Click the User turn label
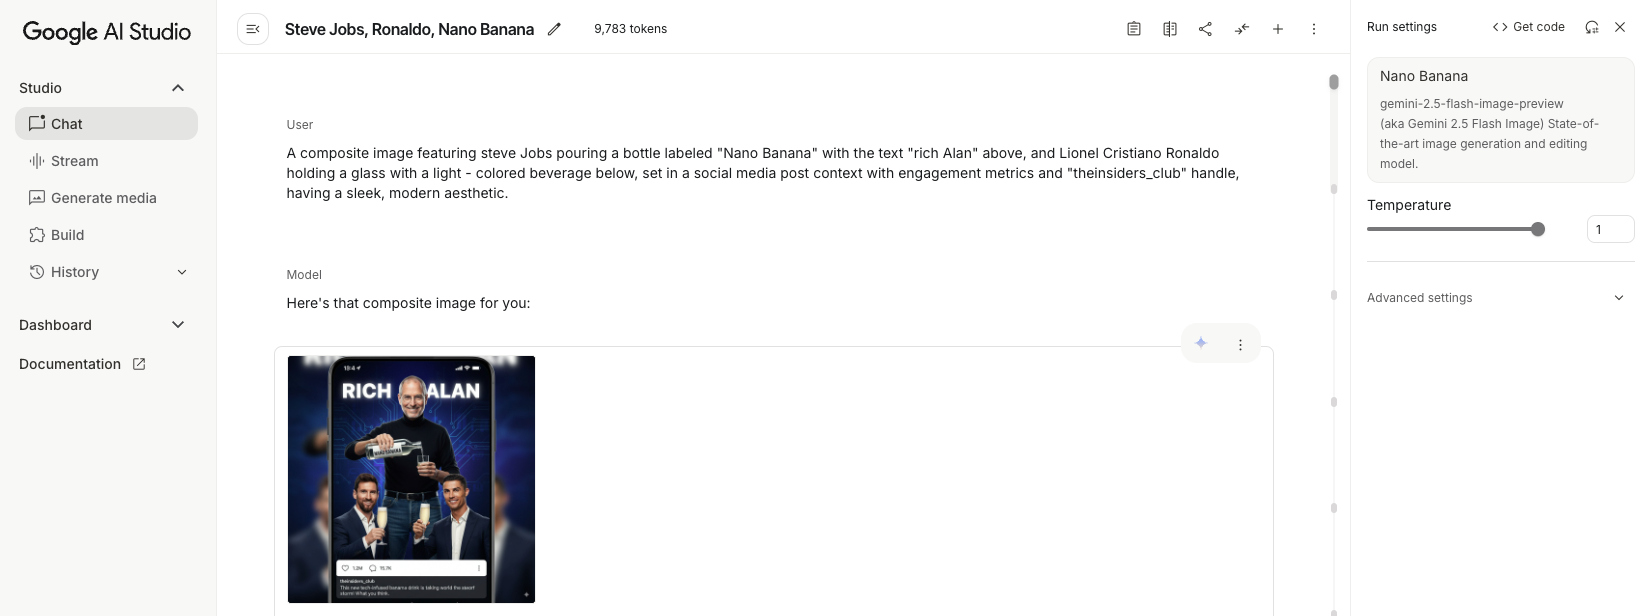This screenshot has height=616, width=1641. point(300,125)
